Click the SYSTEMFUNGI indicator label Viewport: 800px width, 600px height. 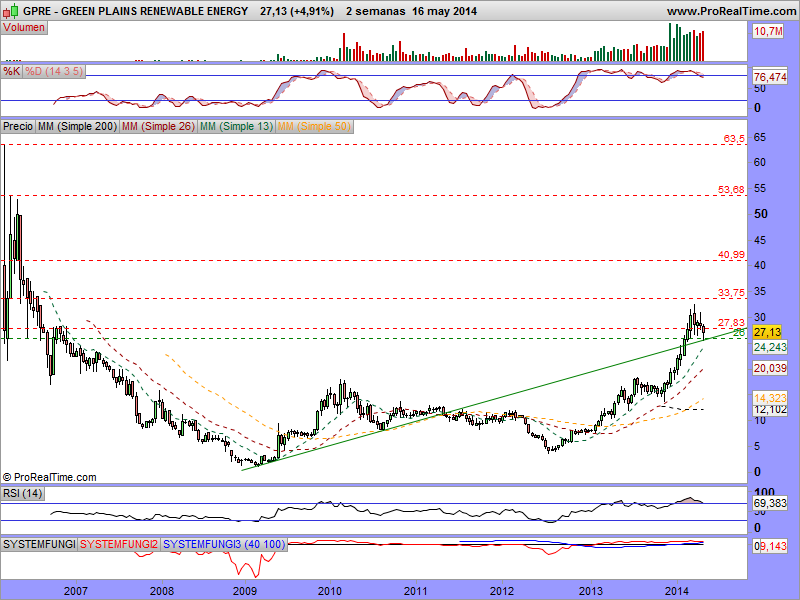click(x=39, y=544)
